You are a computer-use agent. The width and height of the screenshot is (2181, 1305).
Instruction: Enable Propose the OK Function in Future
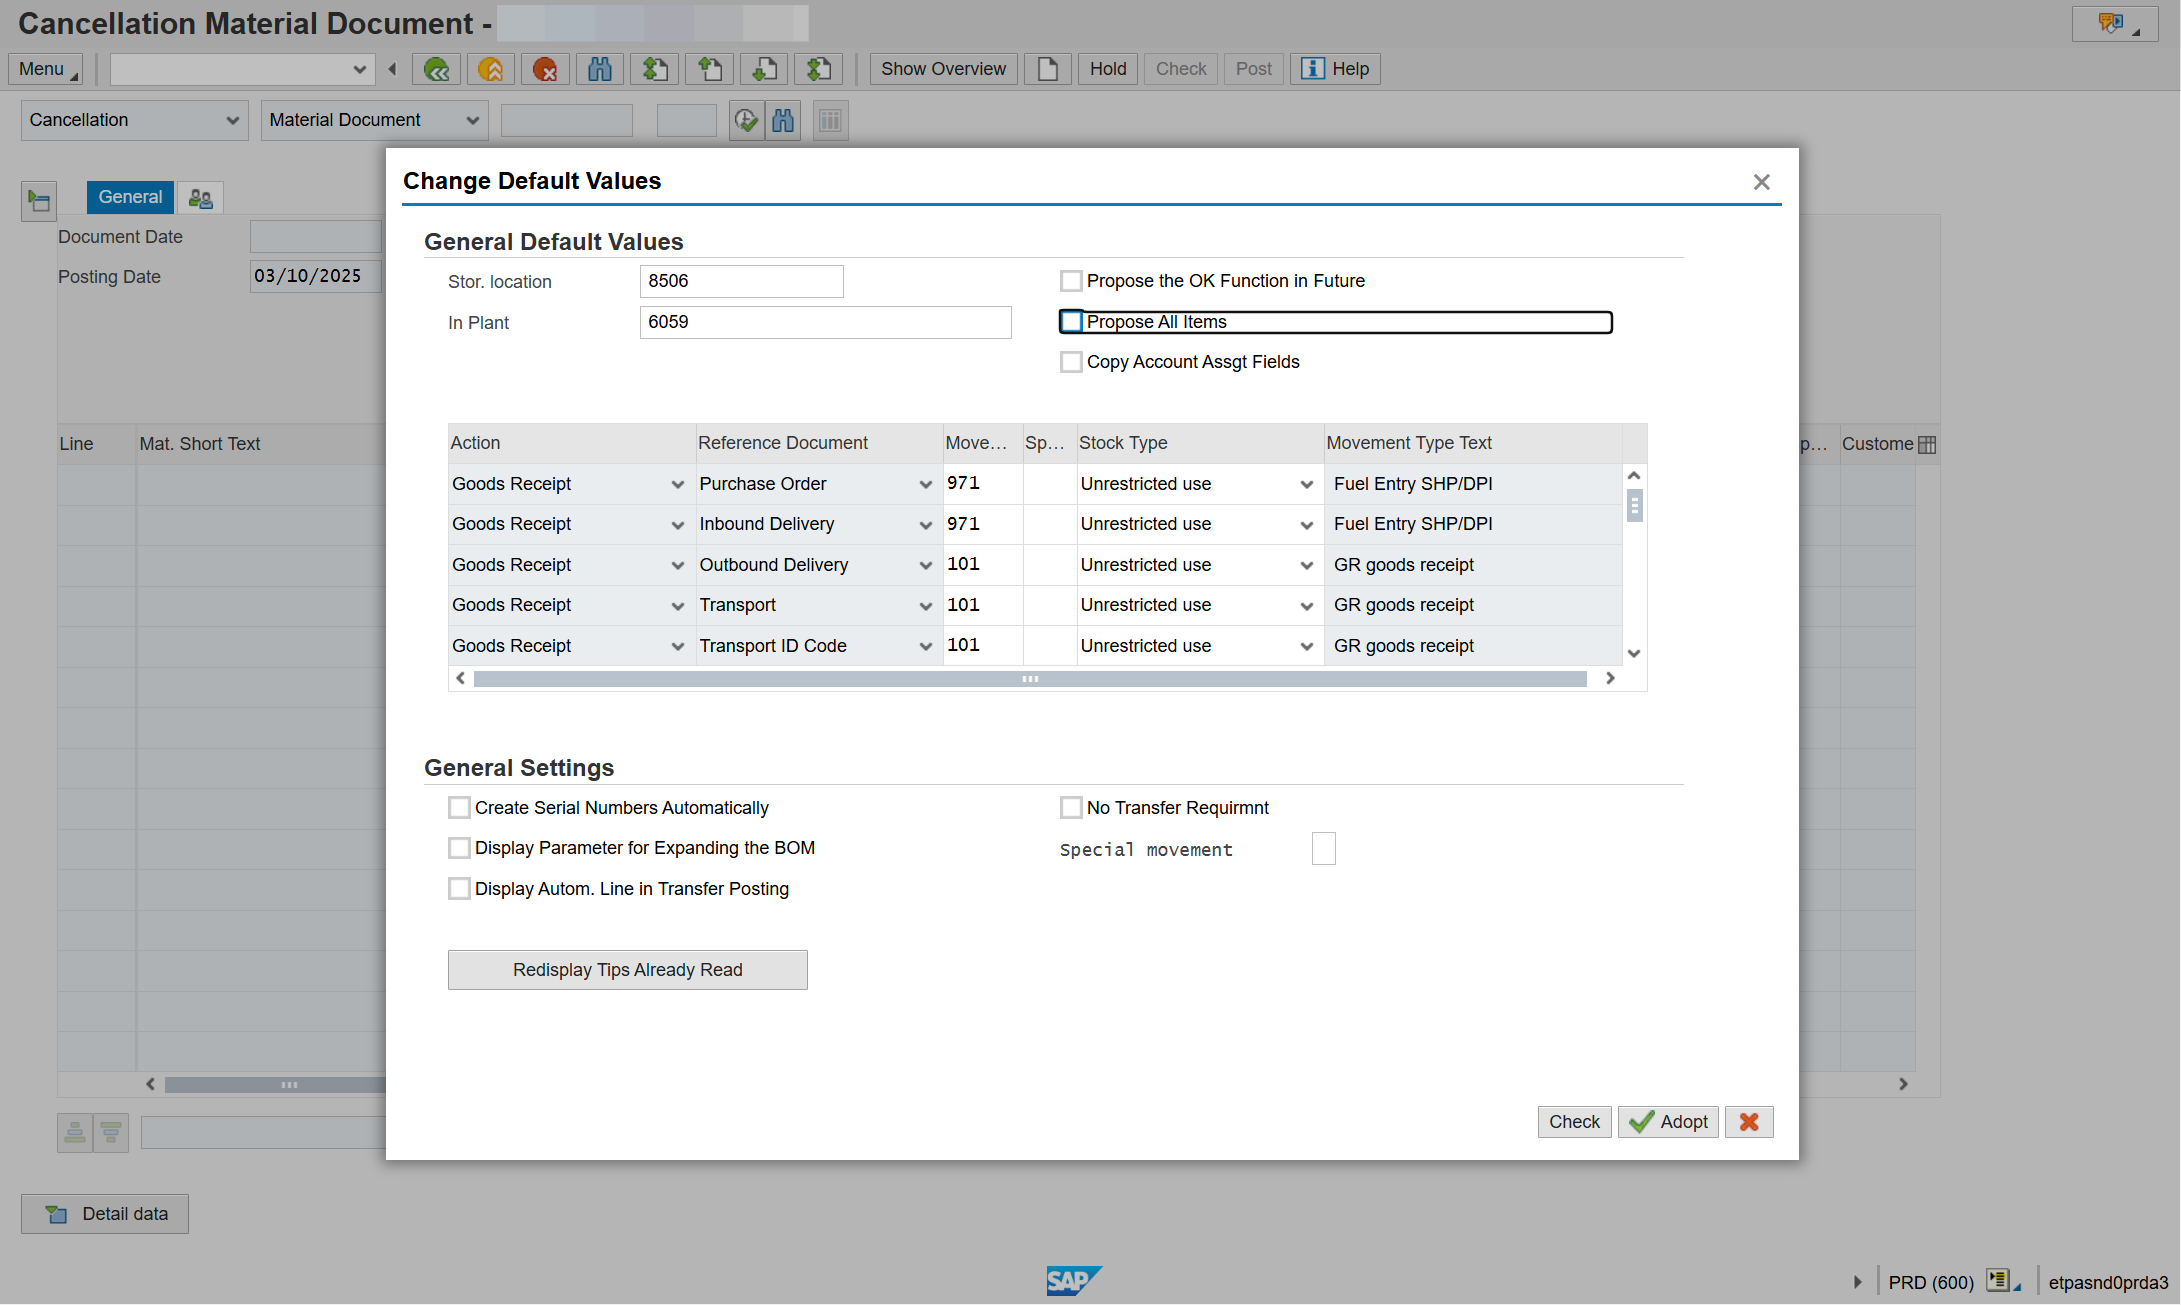pos(1071,281)
